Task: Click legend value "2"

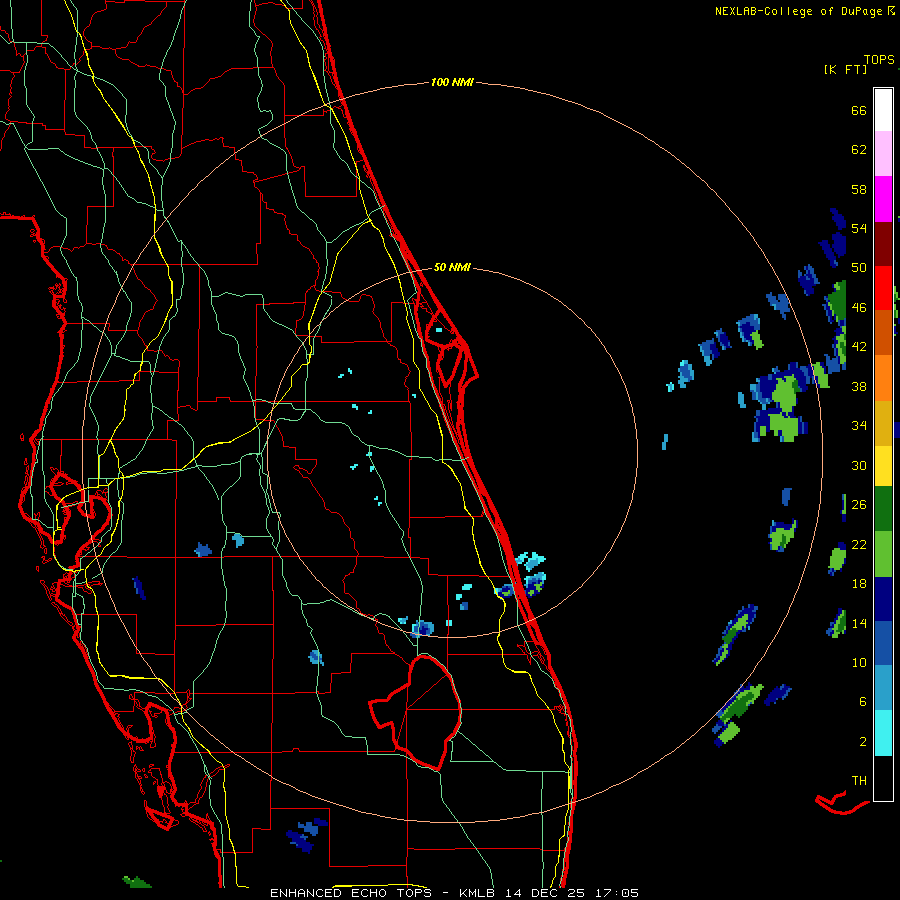Action: (x=863, y=742)
